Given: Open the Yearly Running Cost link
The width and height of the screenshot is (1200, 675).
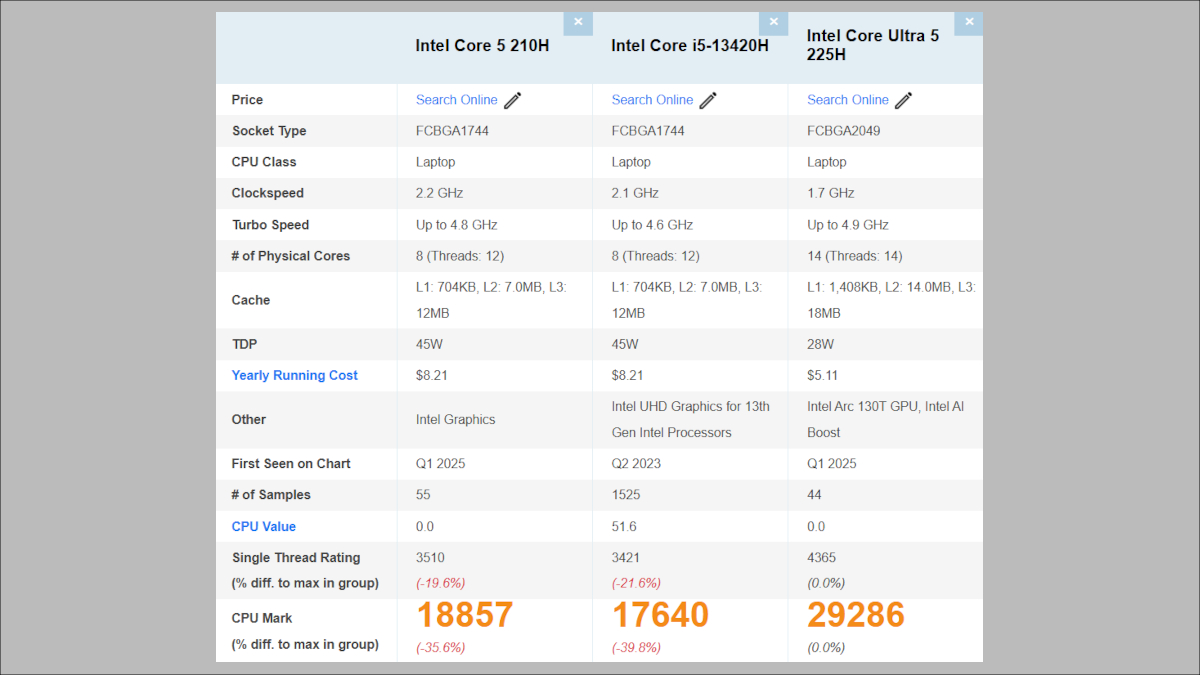Looking at the screenshot, I should click(294, 376).
